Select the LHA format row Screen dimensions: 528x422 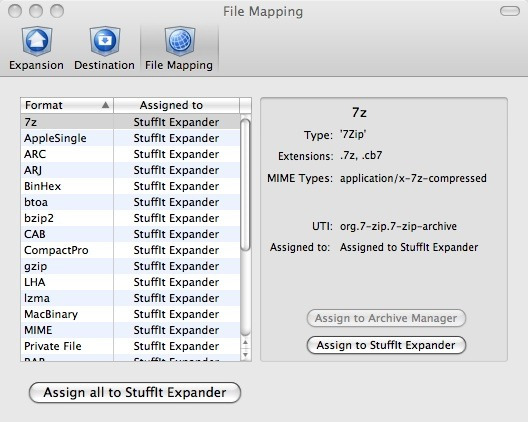pyautogui.click(x=130, y=282)
